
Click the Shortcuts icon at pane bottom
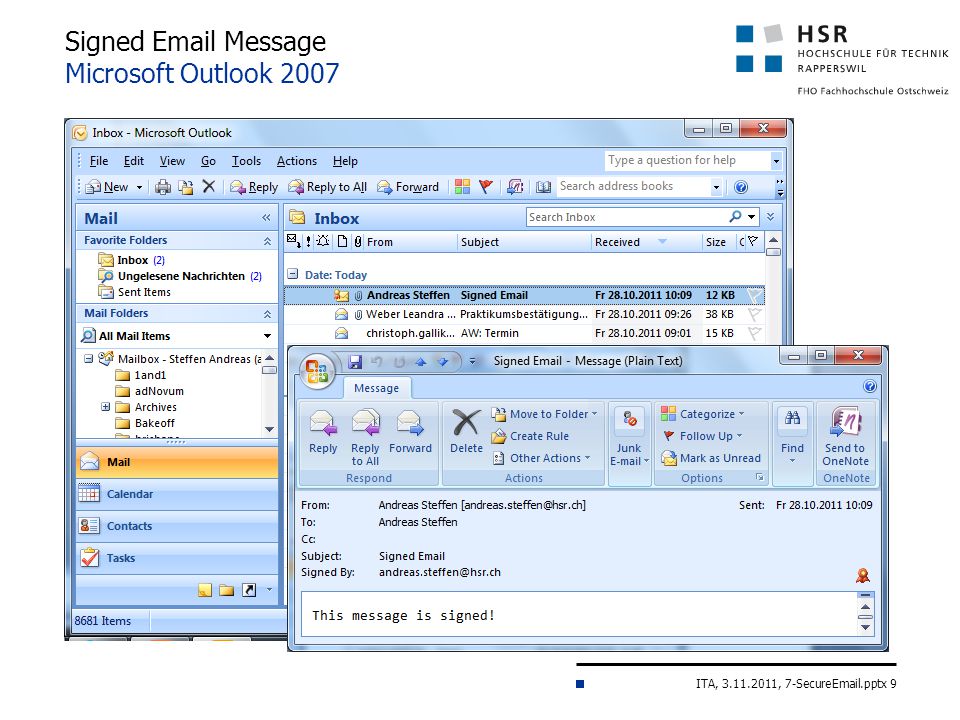(x=249, y=590)
